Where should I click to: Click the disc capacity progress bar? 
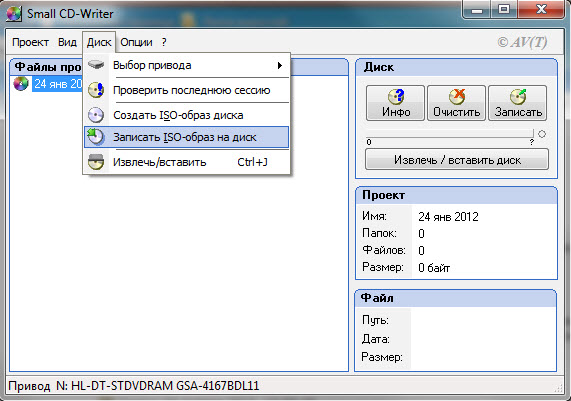tap(450, 135)
